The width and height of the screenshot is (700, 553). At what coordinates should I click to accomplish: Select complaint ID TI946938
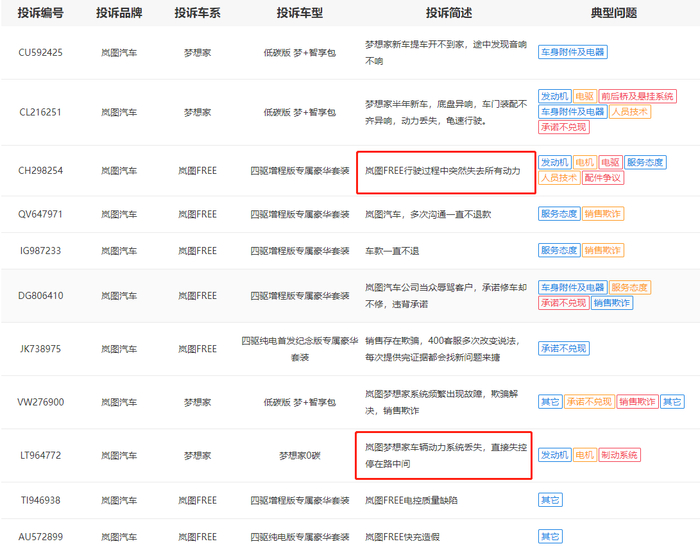point(41,500)
